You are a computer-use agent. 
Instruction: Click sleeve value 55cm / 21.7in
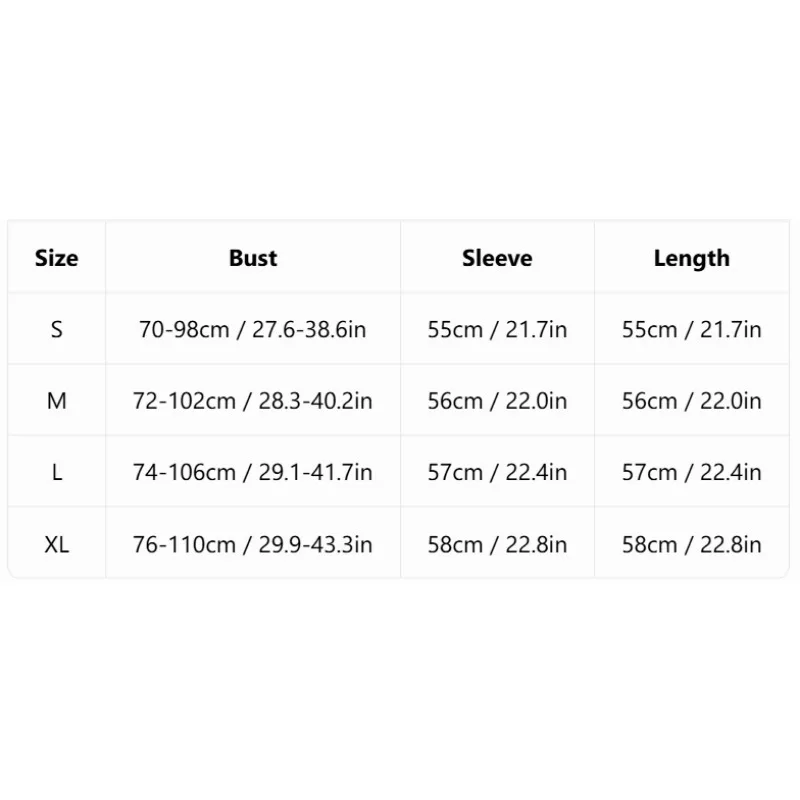tap(497, 330)
